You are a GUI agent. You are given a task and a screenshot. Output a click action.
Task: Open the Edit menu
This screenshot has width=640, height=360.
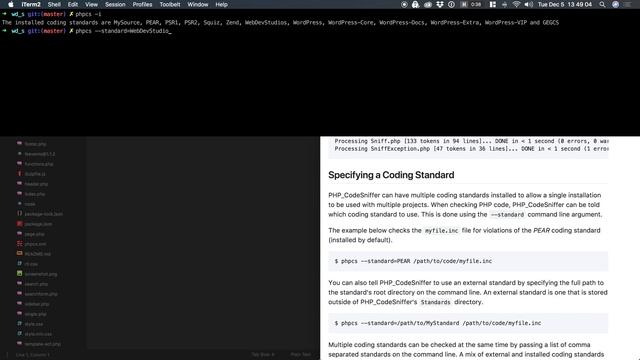[73, 4]
